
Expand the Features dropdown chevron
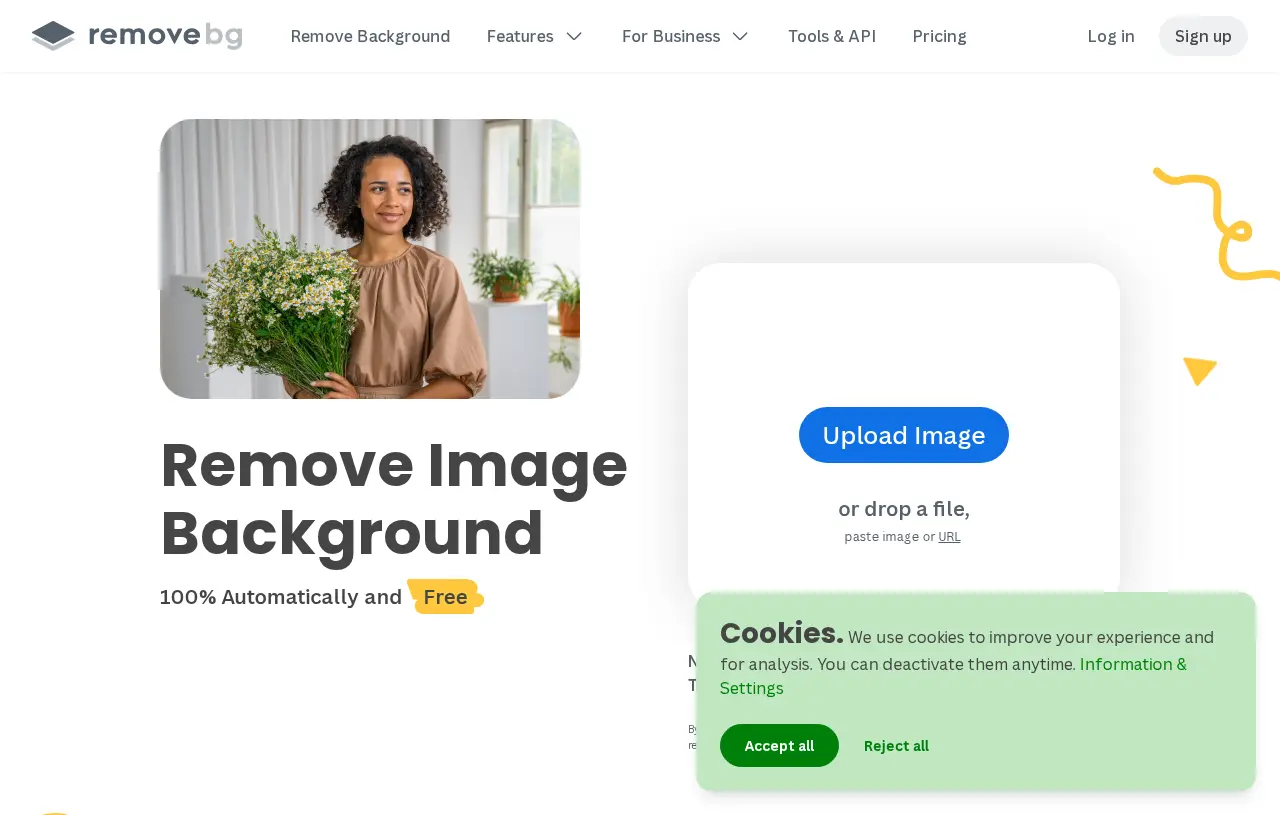click(x=574, y=36)
